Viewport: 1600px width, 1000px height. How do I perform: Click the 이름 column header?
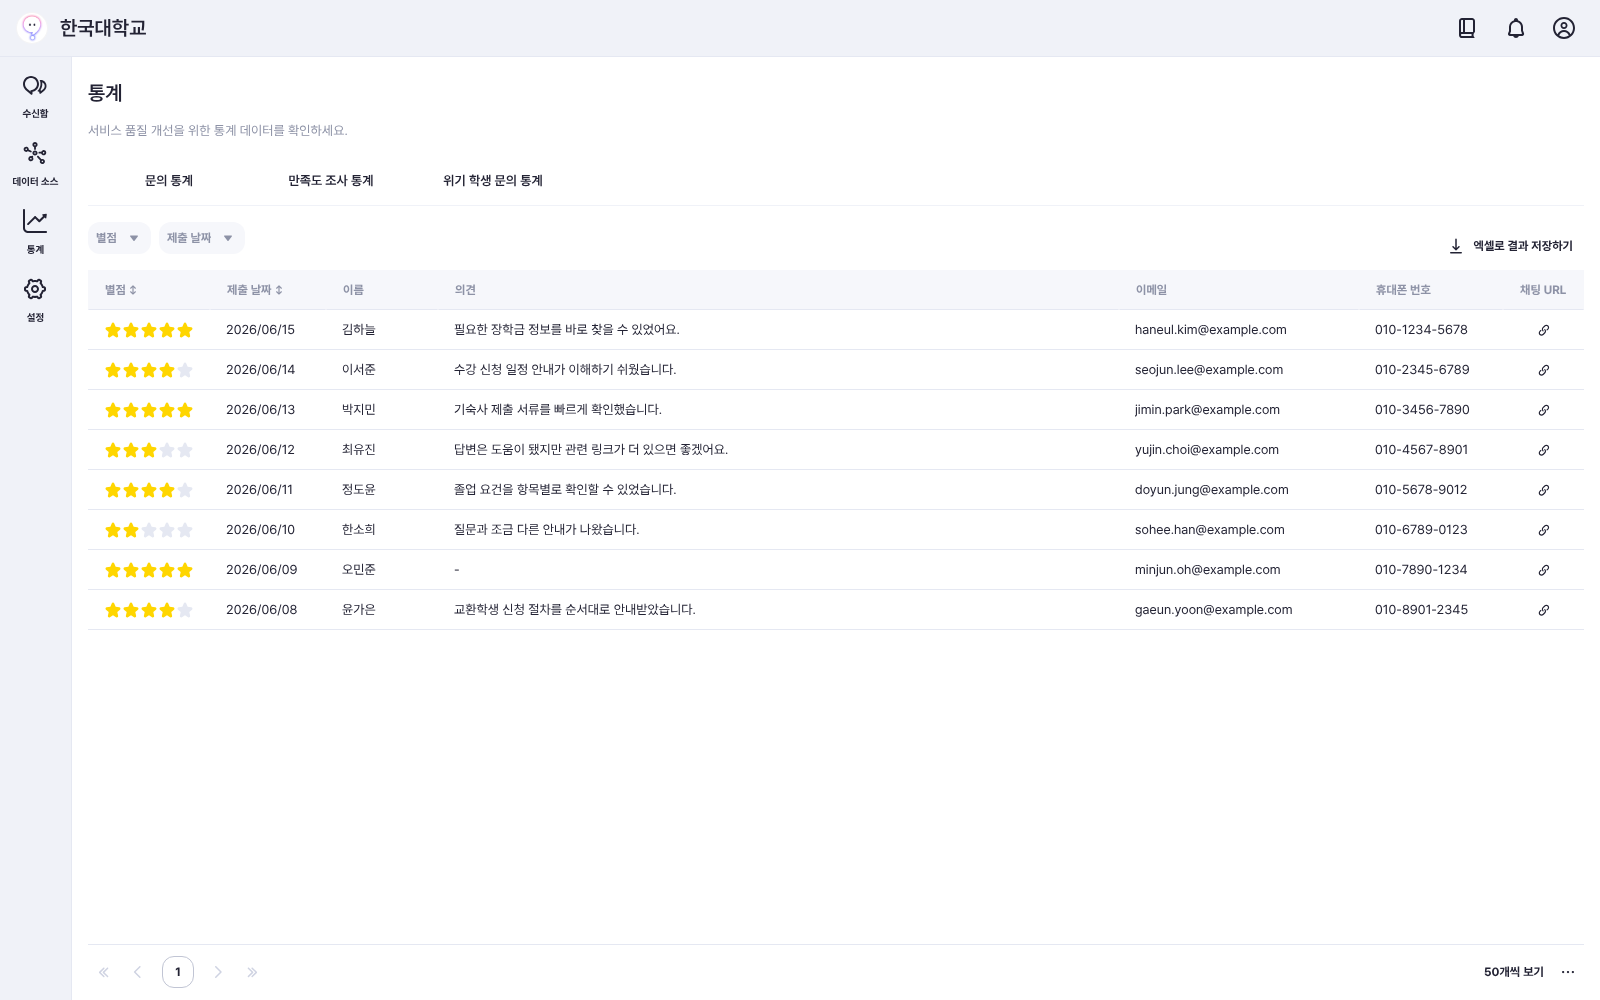pyautogui.click(x=353, y=290)
